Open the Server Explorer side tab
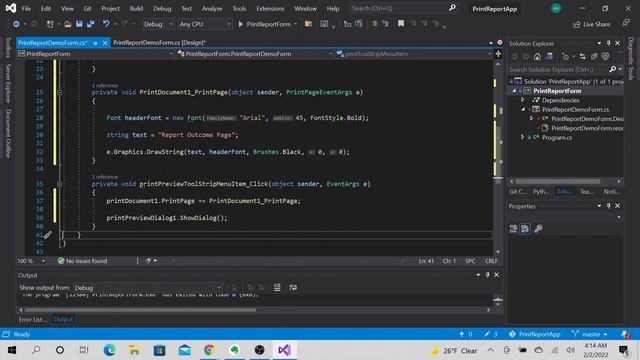 [x=7, y=83]
